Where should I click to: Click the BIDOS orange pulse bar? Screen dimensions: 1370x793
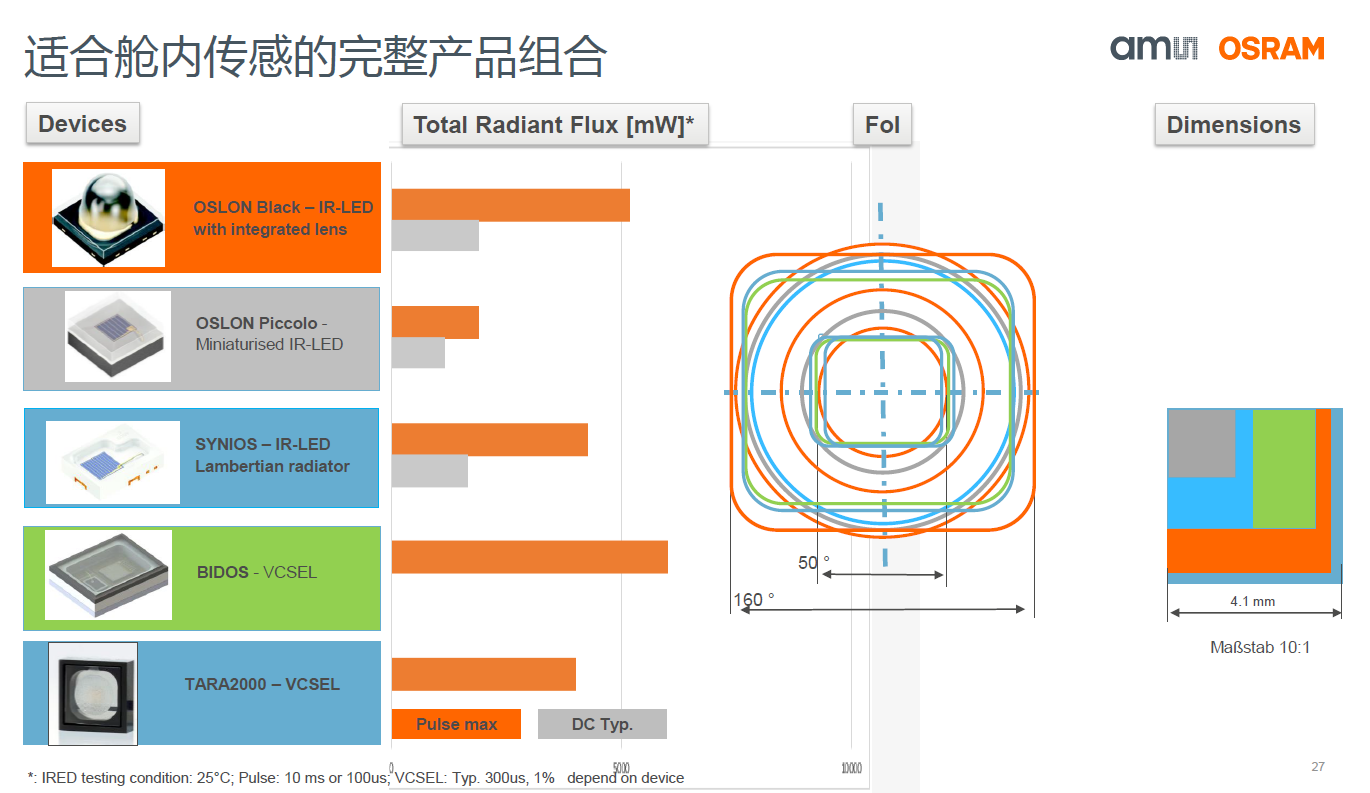(x=529, y=557)
